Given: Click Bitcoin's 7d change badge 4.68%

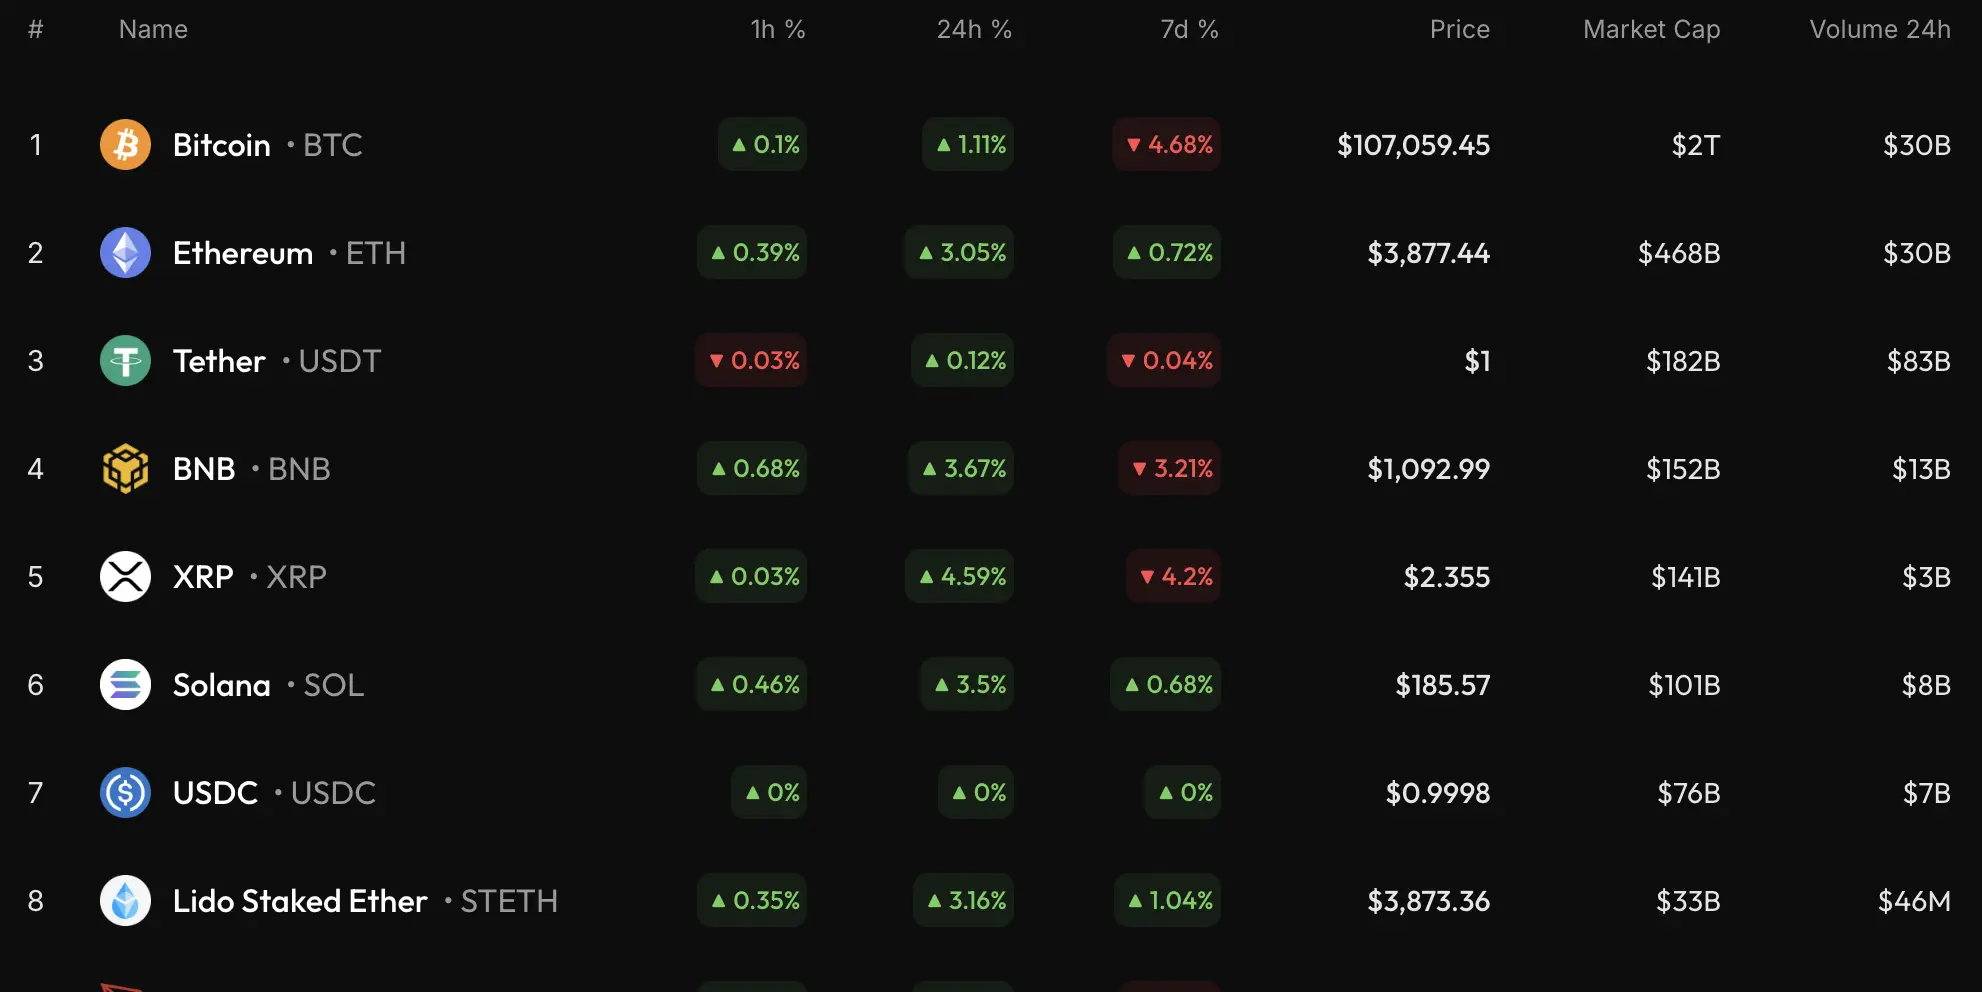Looking at the screenshot, I should [x=1167, y=145].
